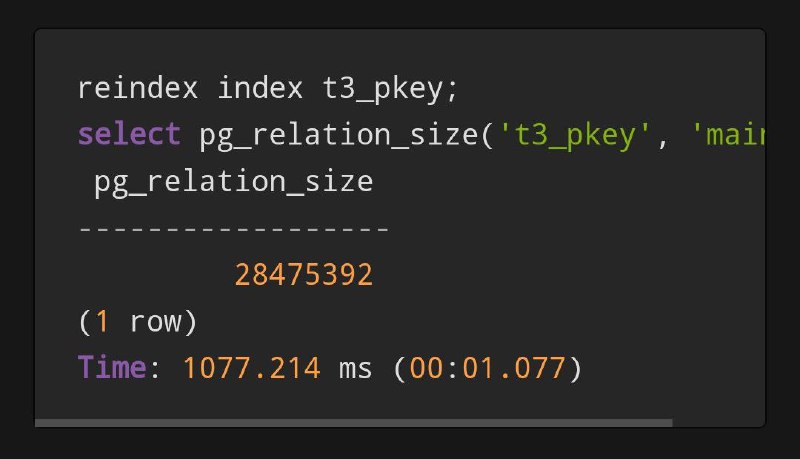Click the pg_relation_size column header

coord(234,183)
